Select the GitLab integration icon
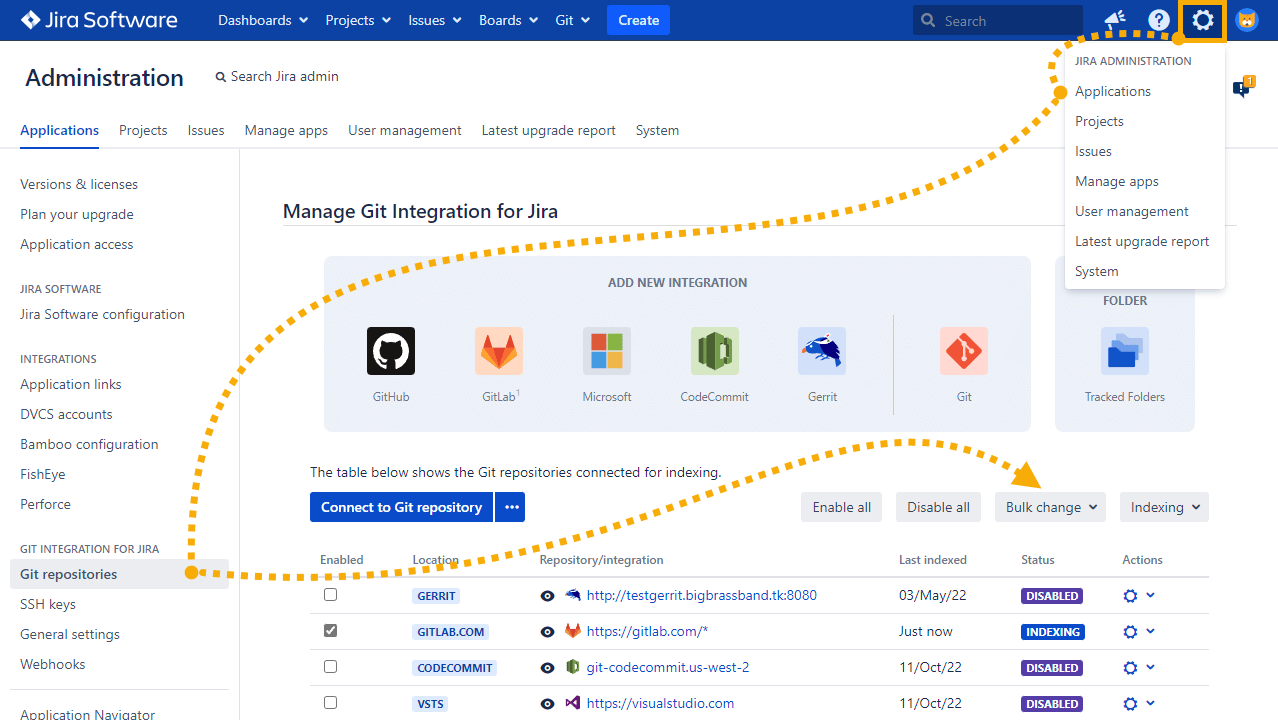 pyautogui.click(x=498, y=351)
